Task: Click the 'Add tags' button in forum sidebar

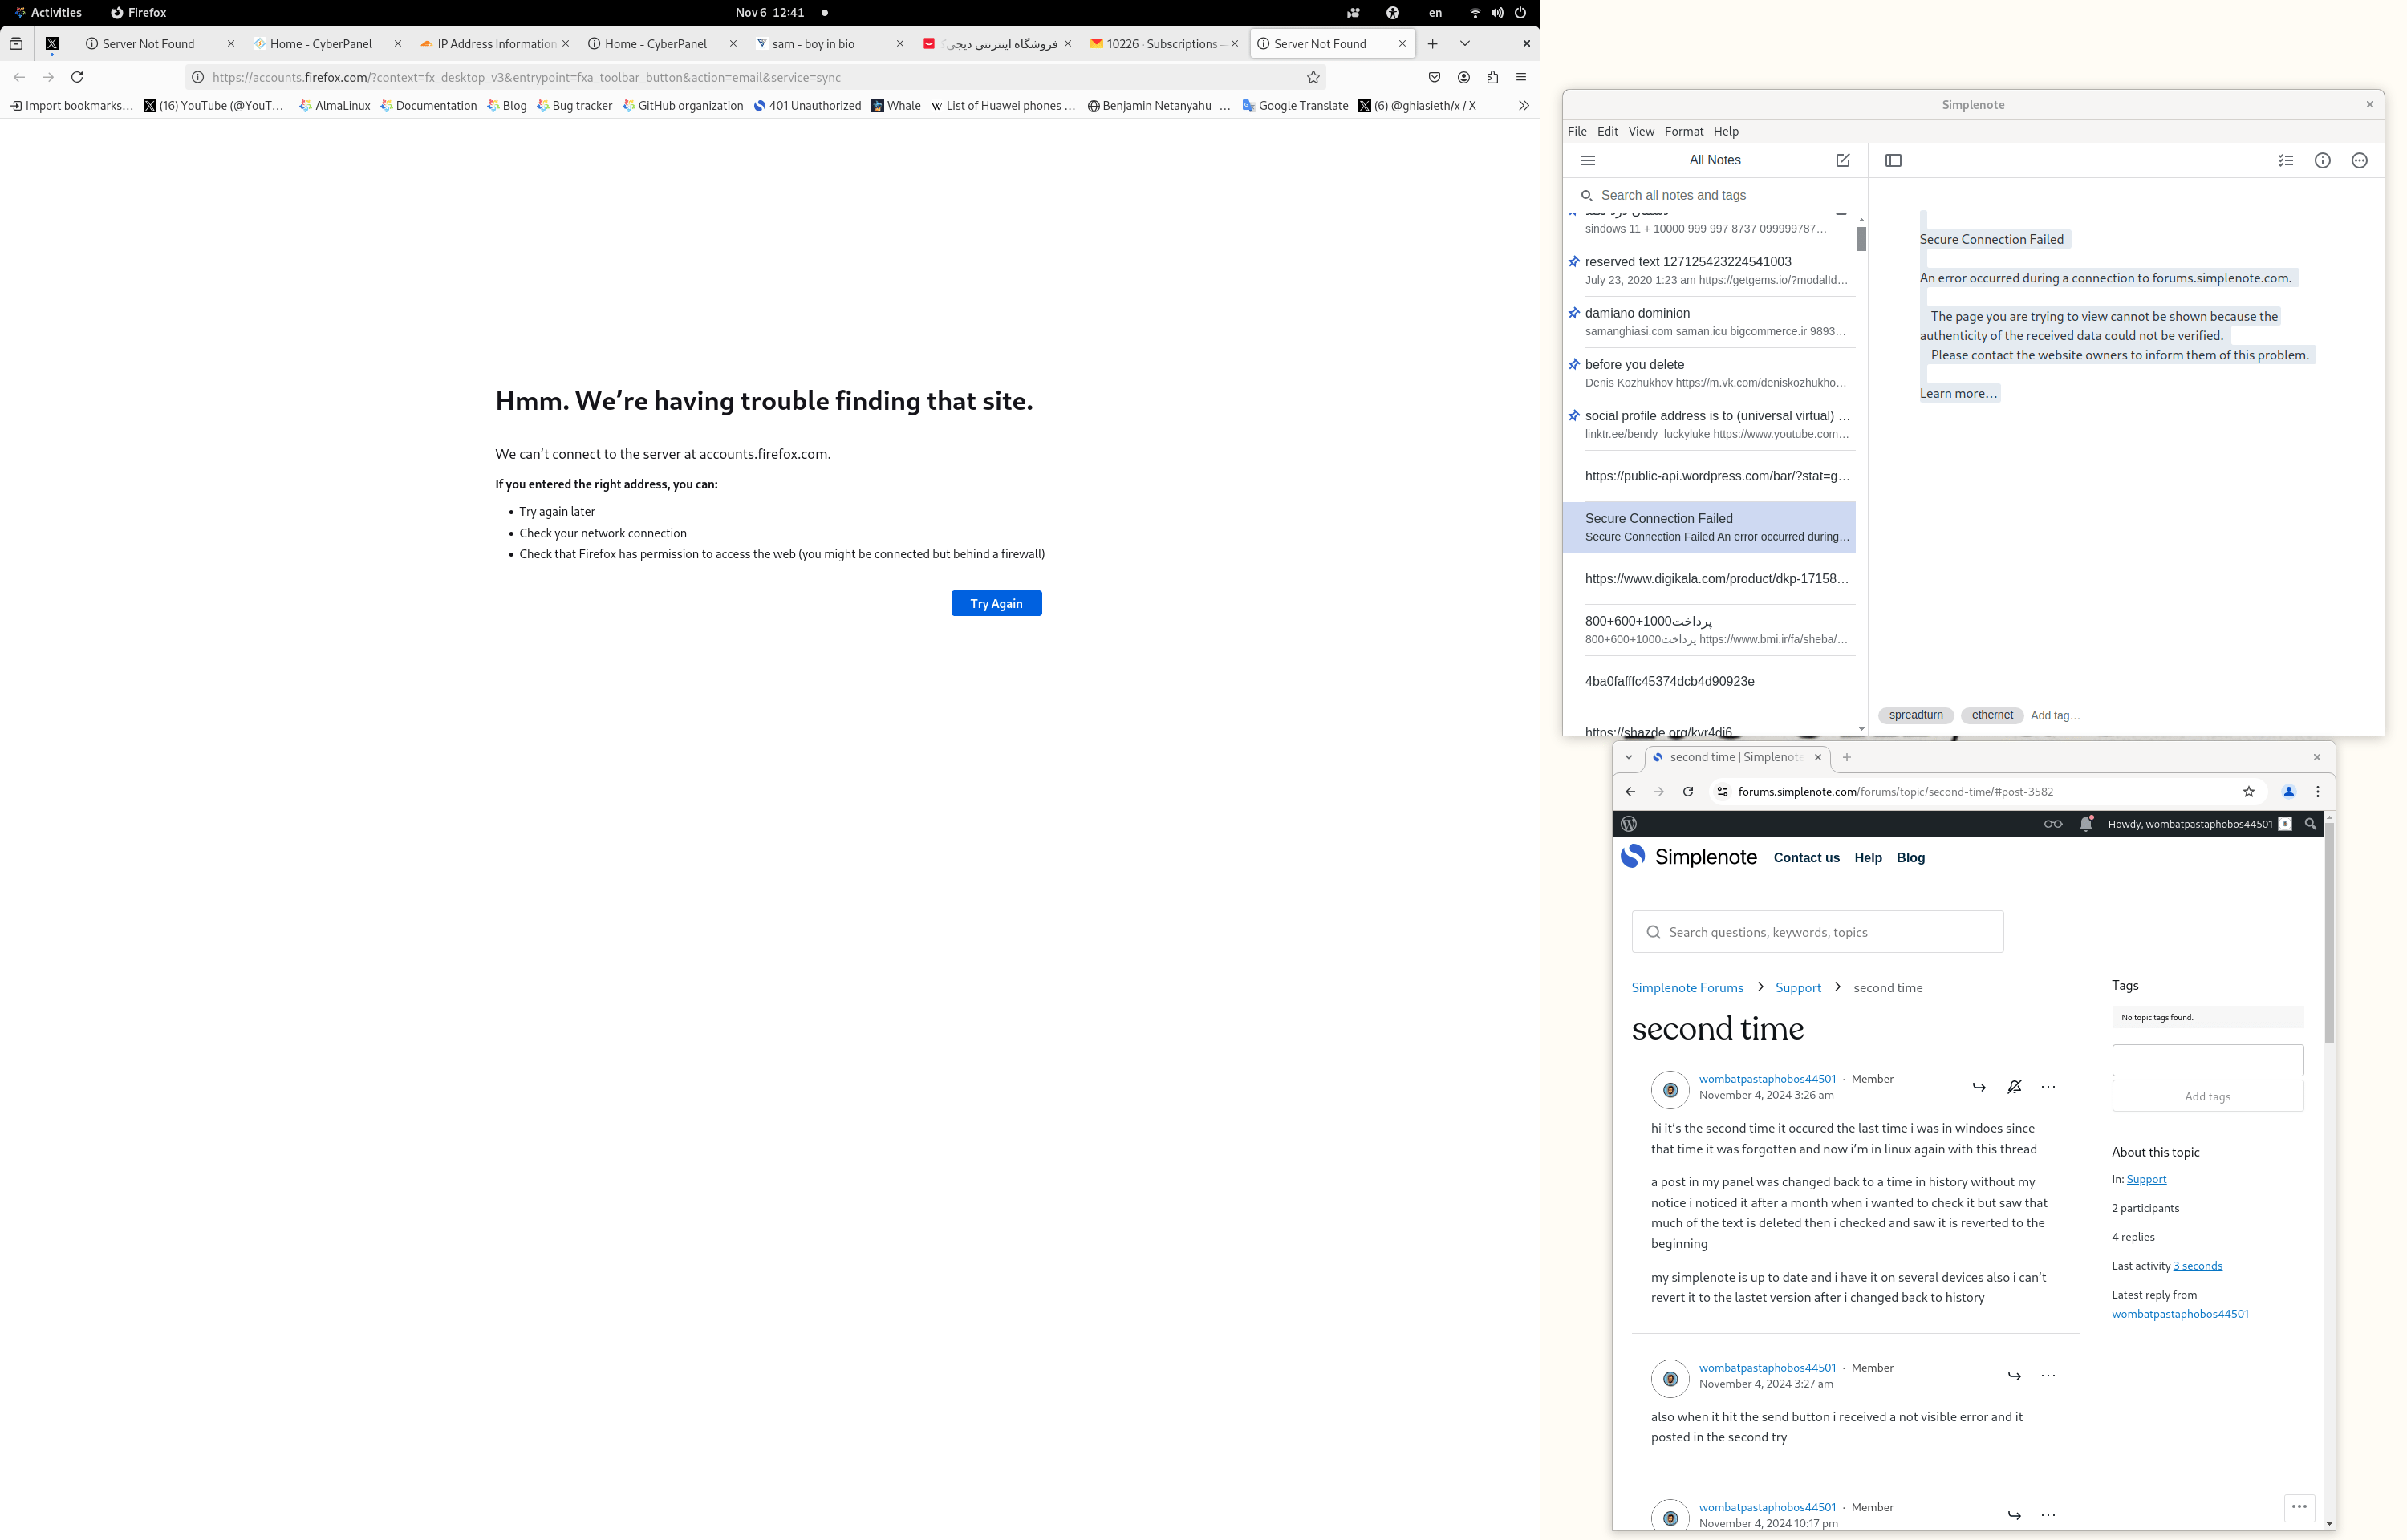Action: 2207,1097
